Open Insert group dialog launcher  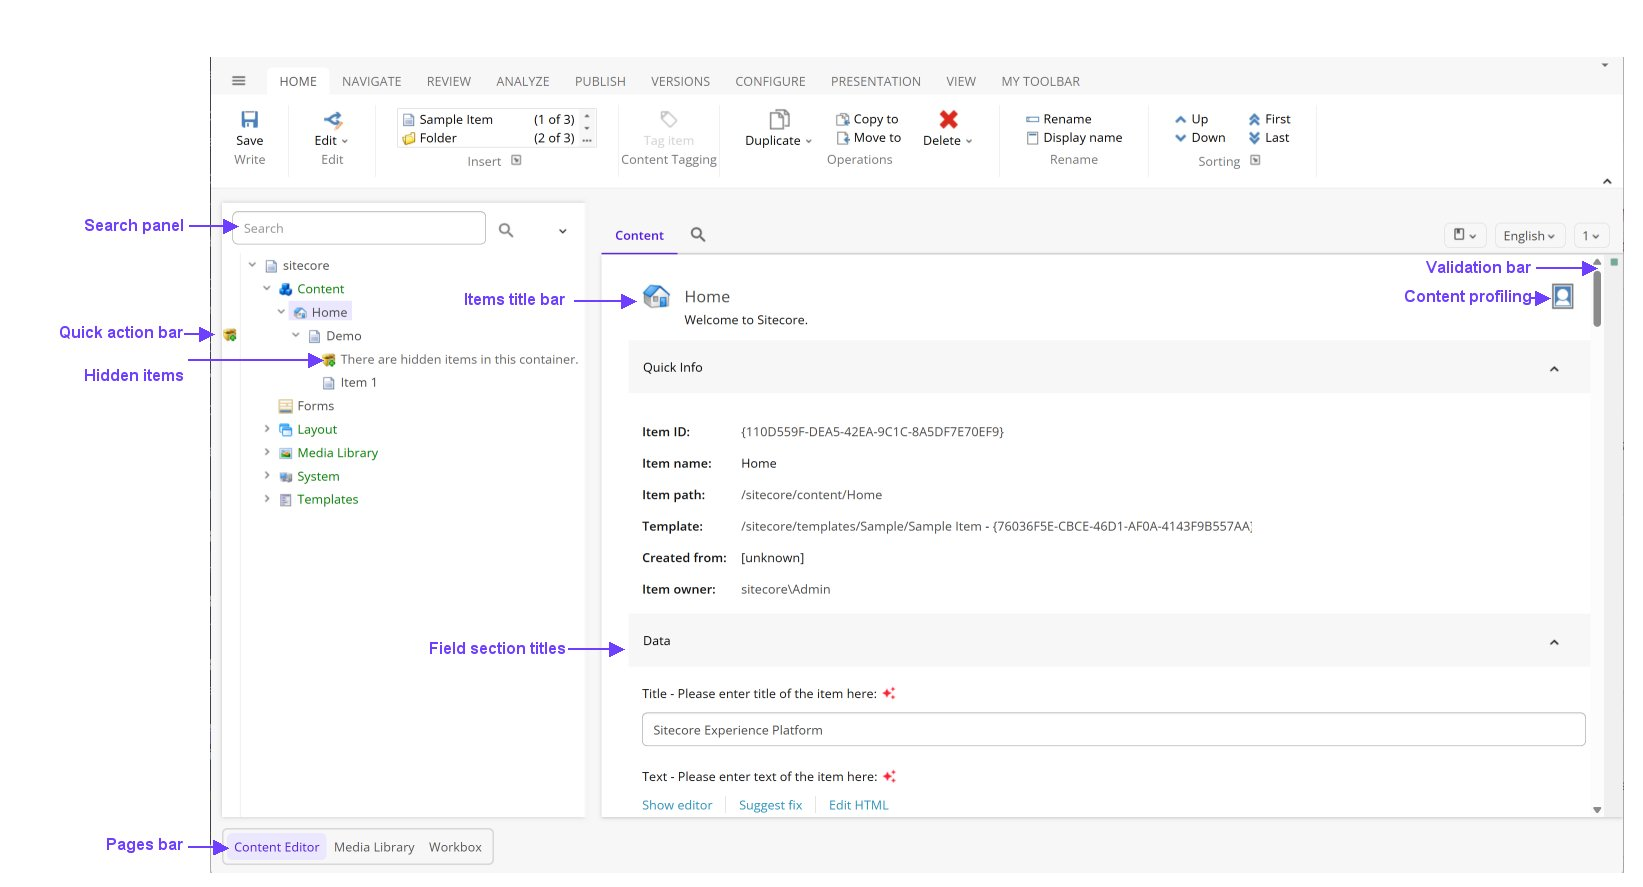pos(516,160)
